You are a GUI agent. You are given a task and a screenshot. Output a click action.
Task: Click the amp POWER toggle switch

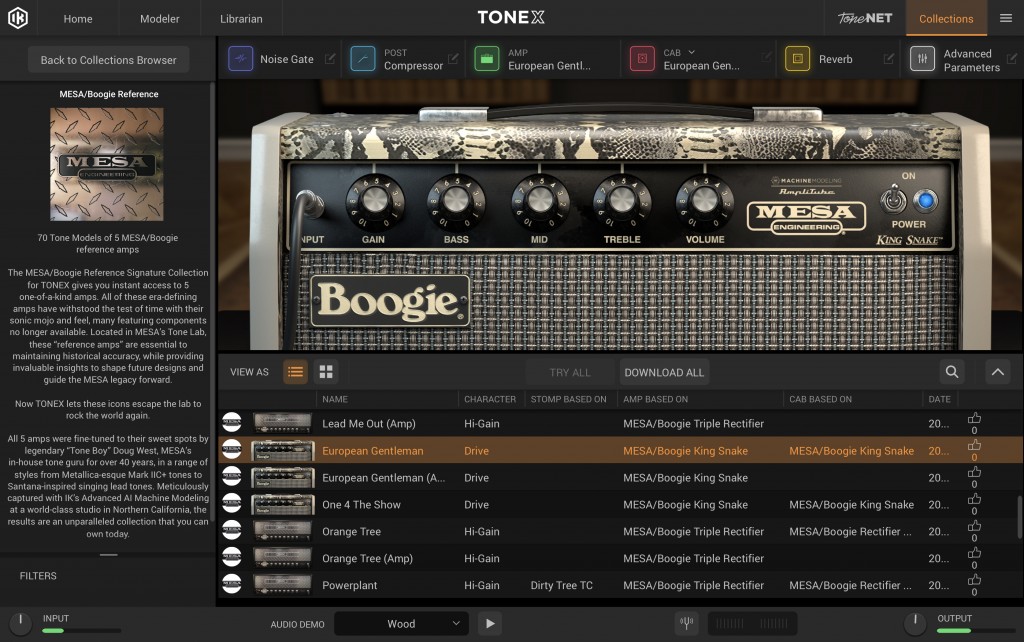tap(893, 199)
